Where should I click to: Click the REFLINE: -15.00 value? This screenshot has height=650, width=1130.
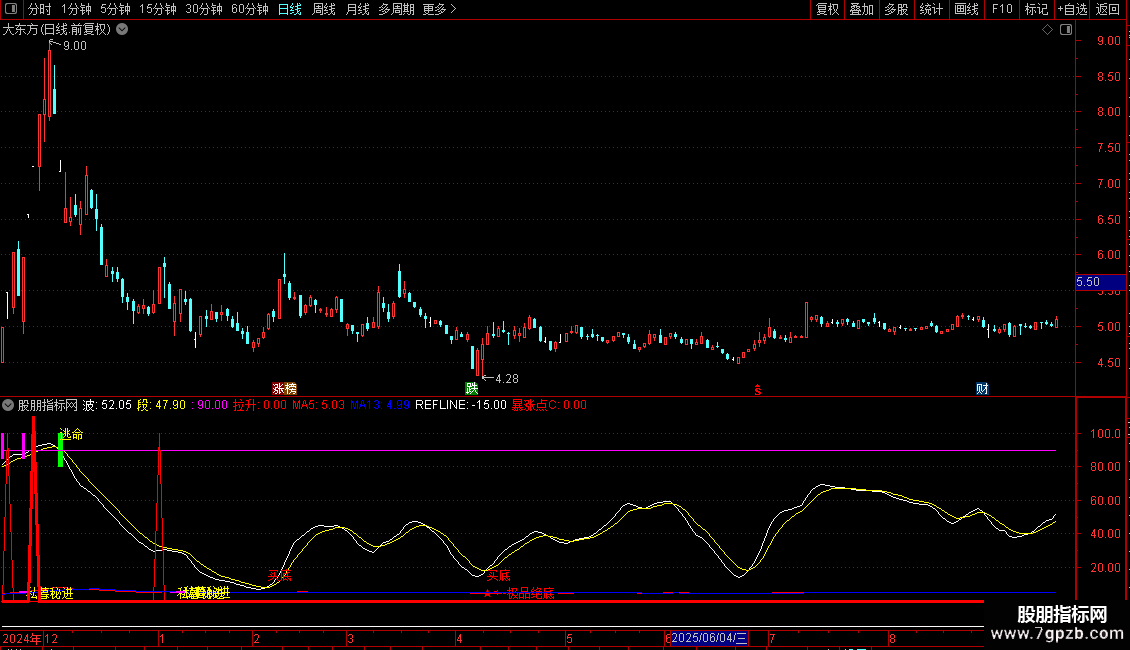click(461, 405)
